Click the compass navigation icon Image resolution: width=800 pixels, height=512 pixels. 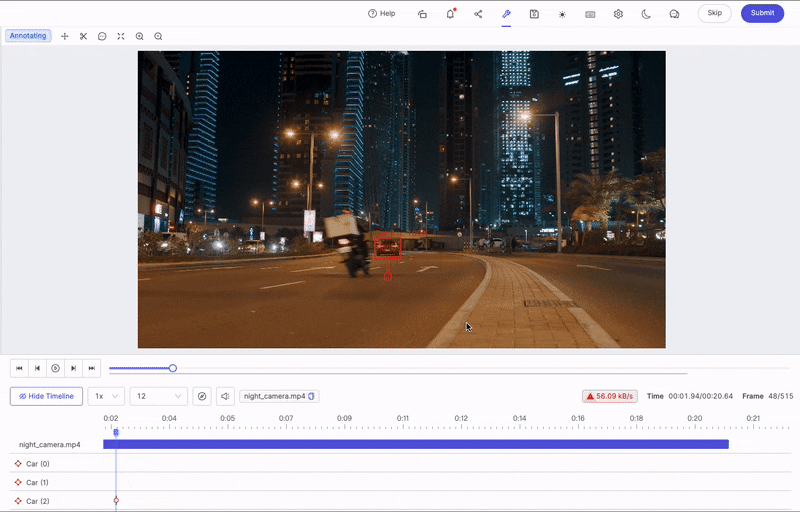tap(202, 396)
